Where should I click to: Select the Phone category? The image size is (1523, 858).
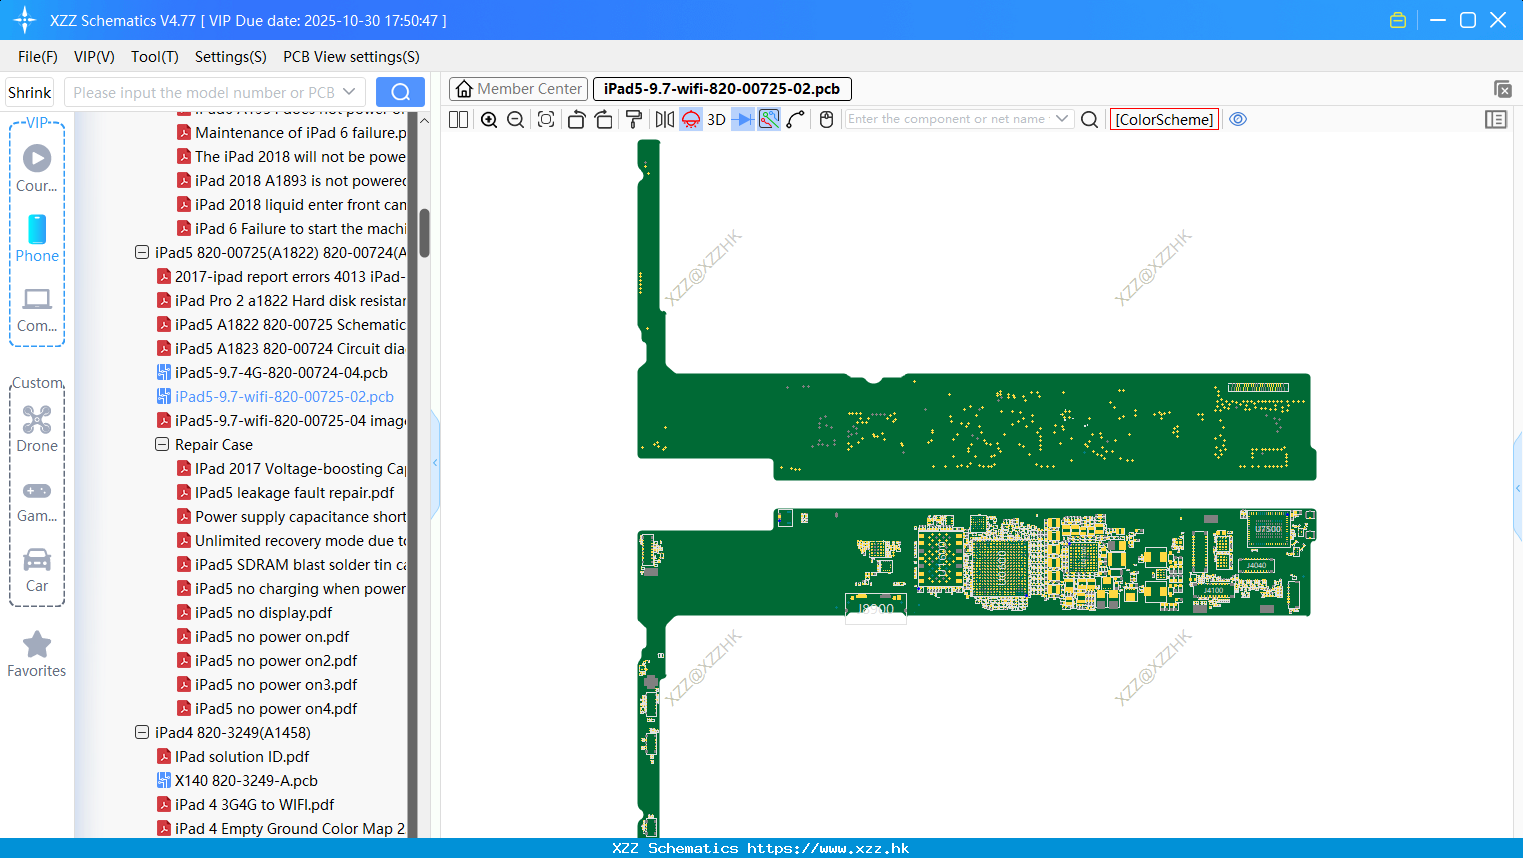[37, 239]
